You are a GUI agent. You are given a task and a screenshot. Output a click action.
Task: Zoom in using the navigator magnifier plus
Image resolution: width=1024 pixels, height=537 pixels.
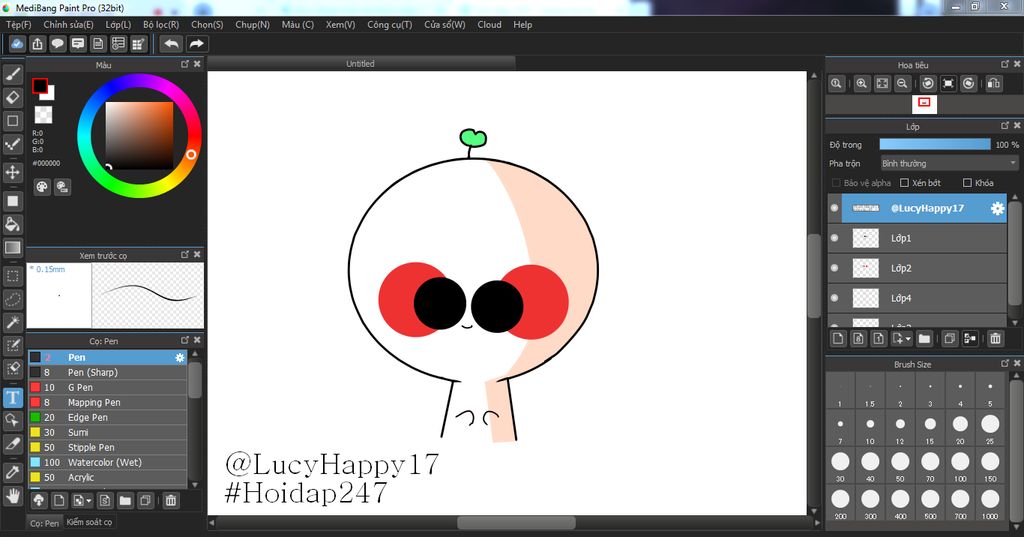tap(862, 84)
